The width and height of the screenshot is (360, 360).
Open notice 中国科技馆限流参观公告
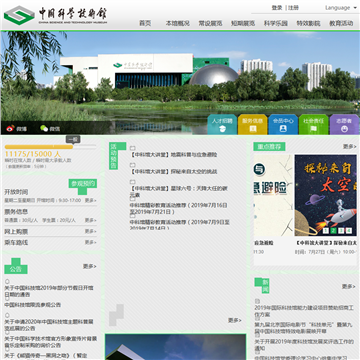point(33,305)
